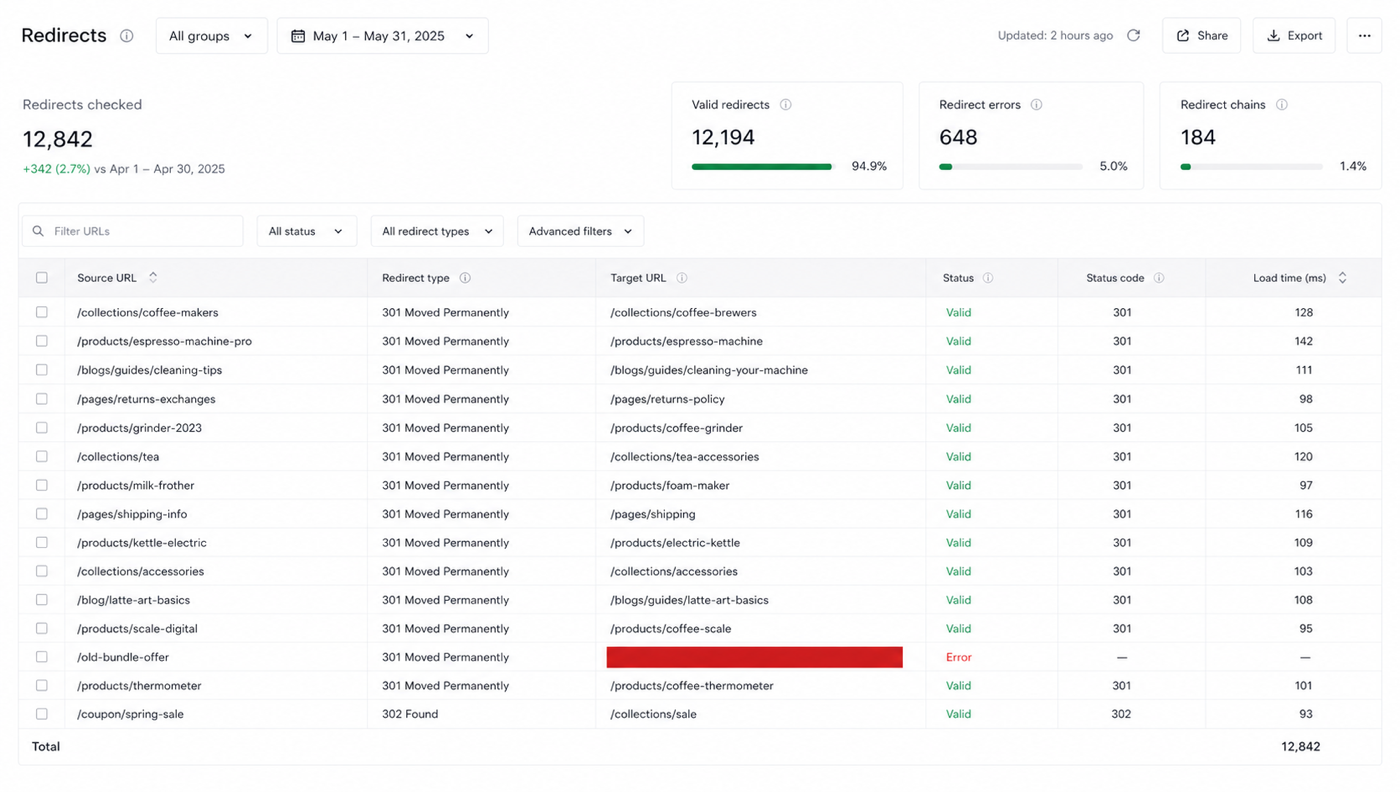The width and height of the screenshot is (1400, 792).
Task: Open the May 1 – May 31 date picker
Action: [x=382, y=36]
